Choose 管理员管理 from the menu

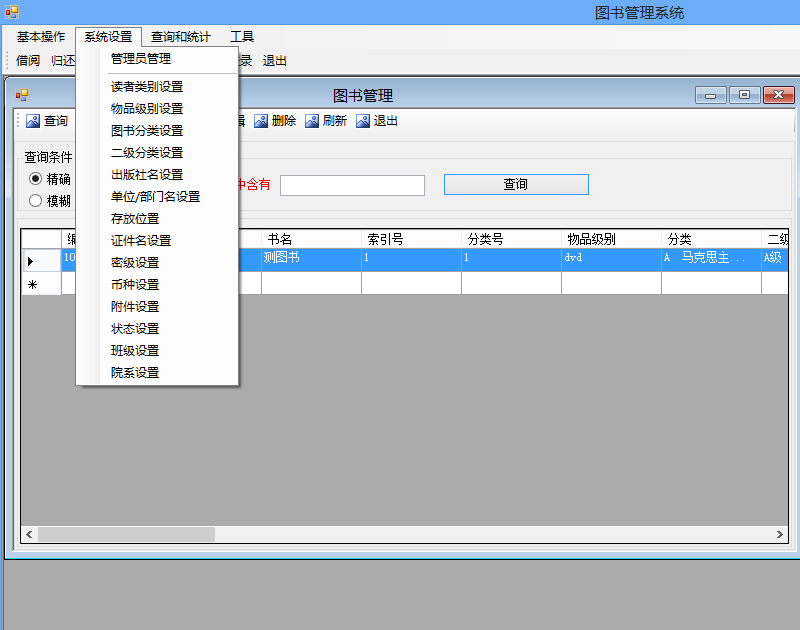(141, 59)
